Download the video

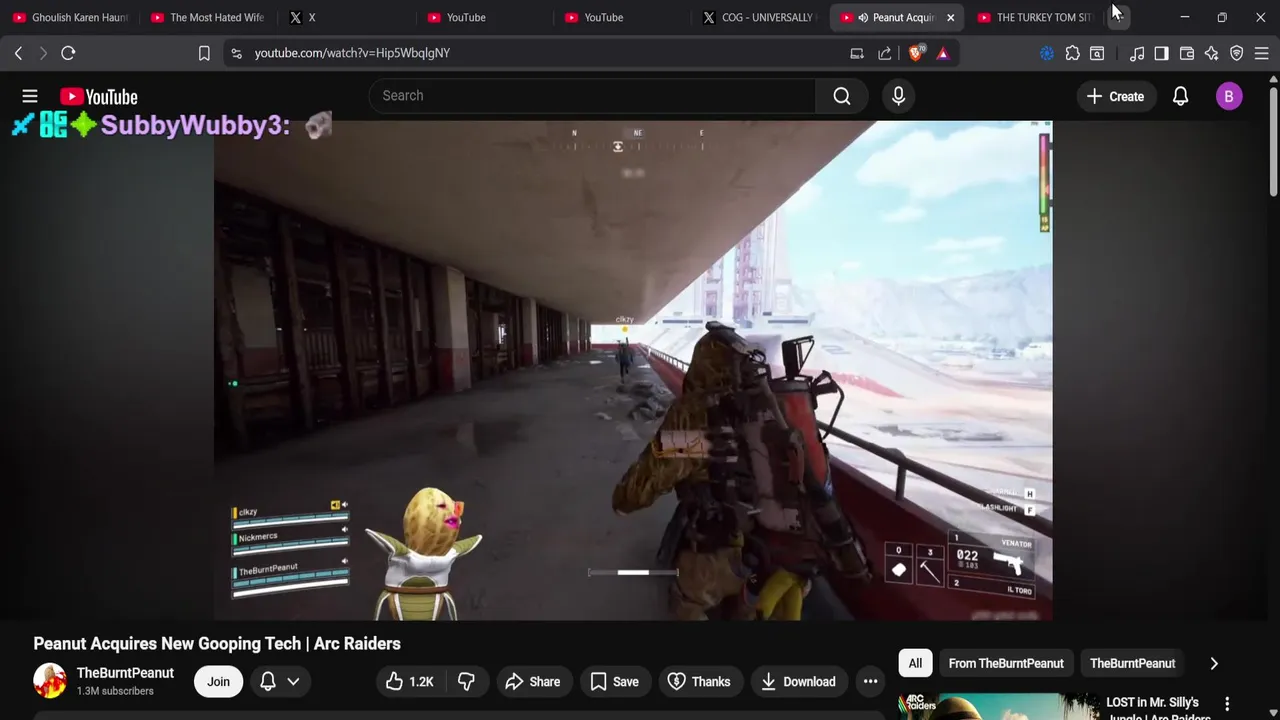click(x=798, y=682)
